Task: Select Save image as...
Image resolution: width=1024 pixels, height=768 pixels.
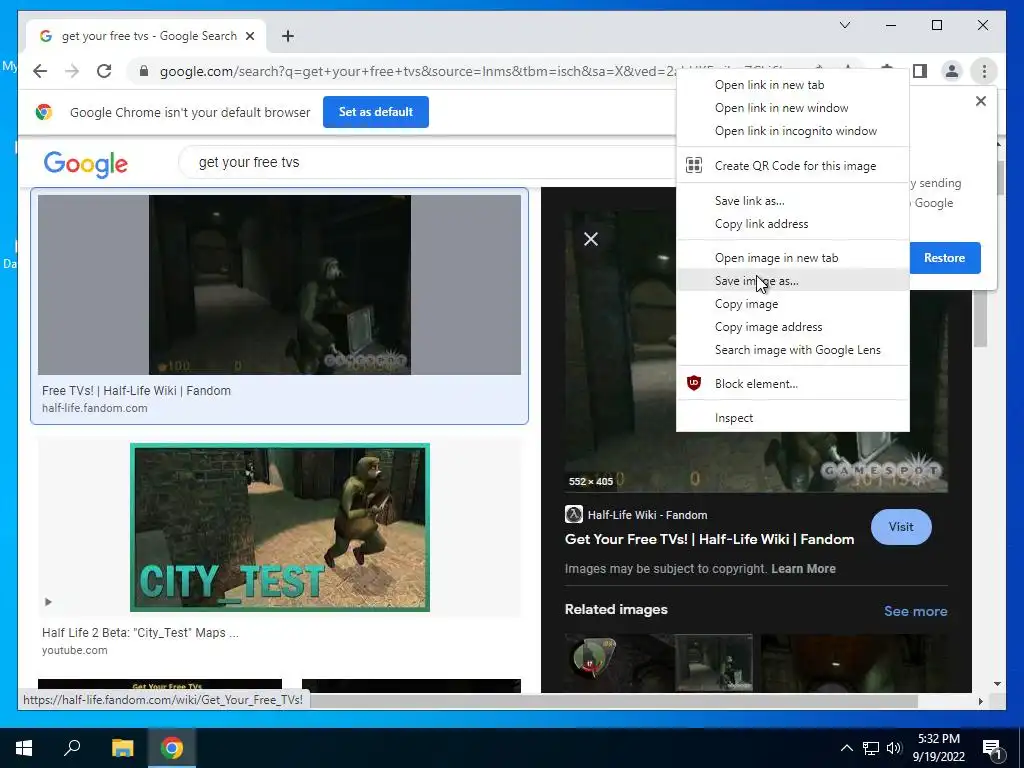Action: tap(793, 281)
